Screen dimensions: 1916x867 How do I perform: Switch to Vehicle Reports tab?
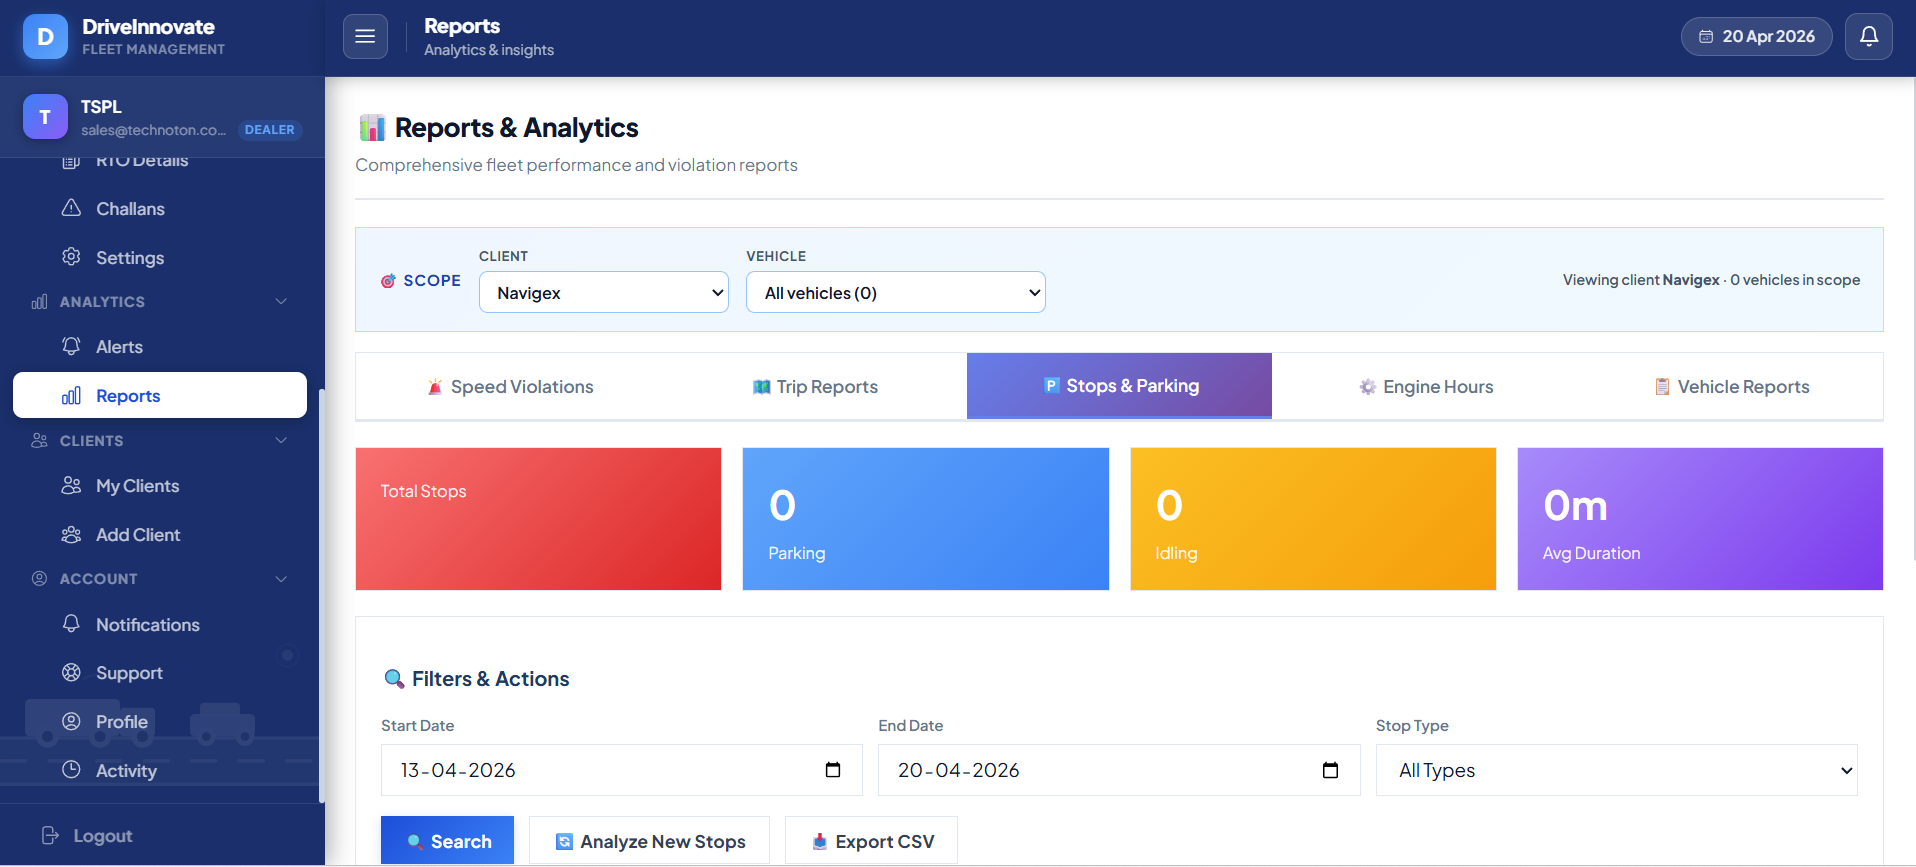[x=1731, y=387]
